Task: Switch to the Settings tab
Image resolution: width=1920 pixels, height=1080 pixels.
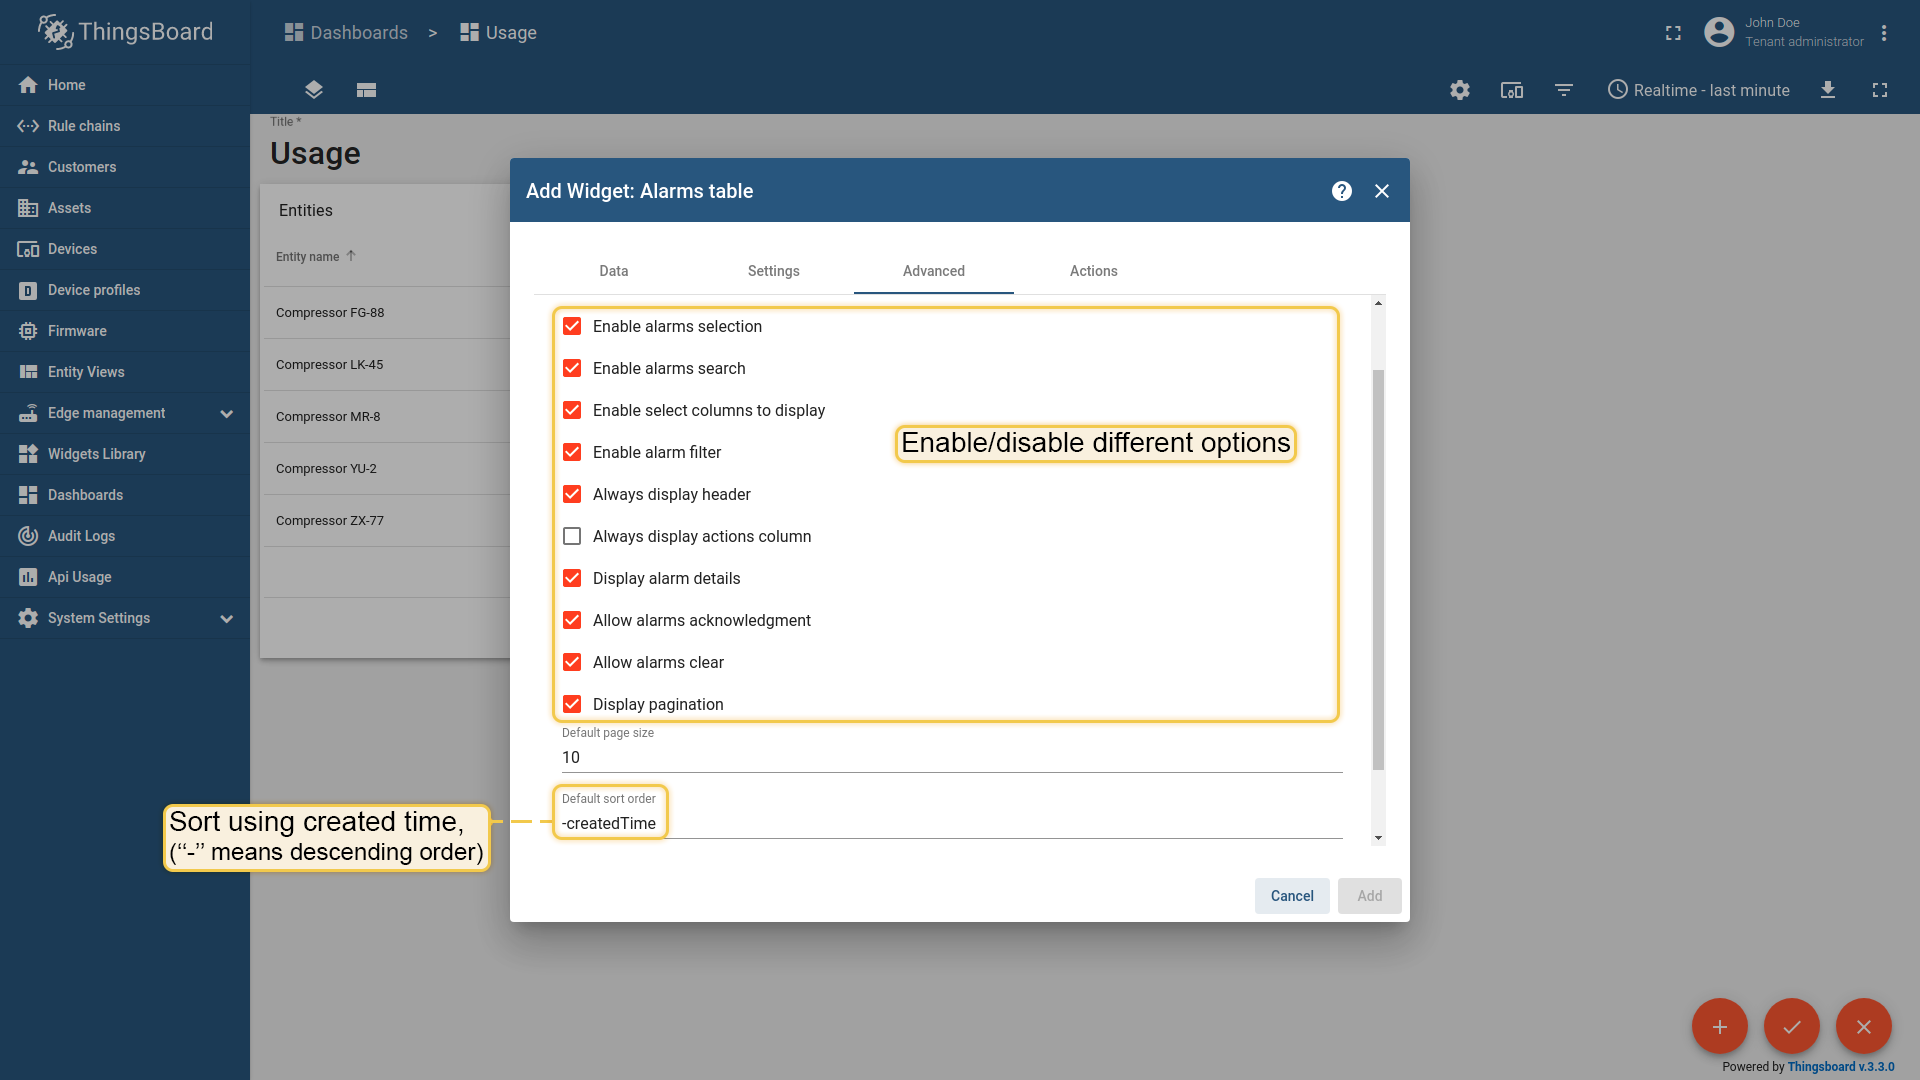Action: (774, 271)
